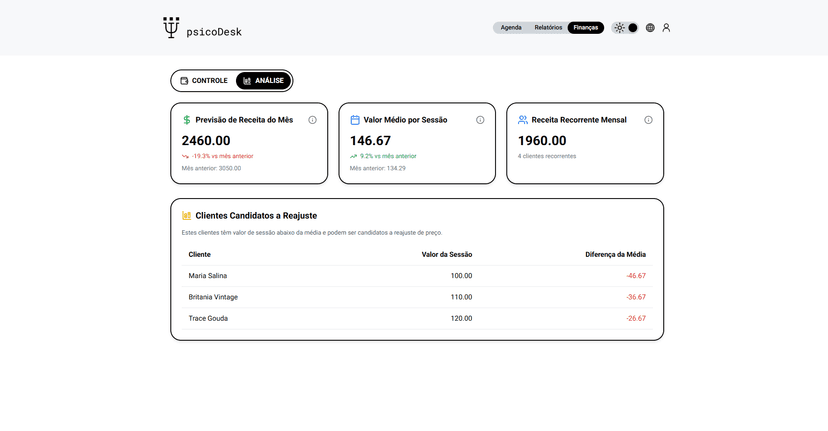Click the Valor da Sessão column header
This screenshot has width=828, height=431.
pos(447,254)
